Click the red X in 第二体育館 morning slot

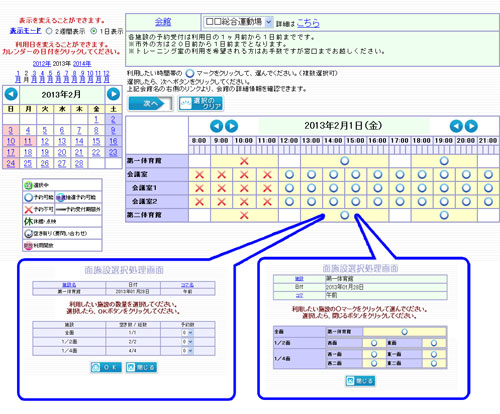tap(244, 216)
